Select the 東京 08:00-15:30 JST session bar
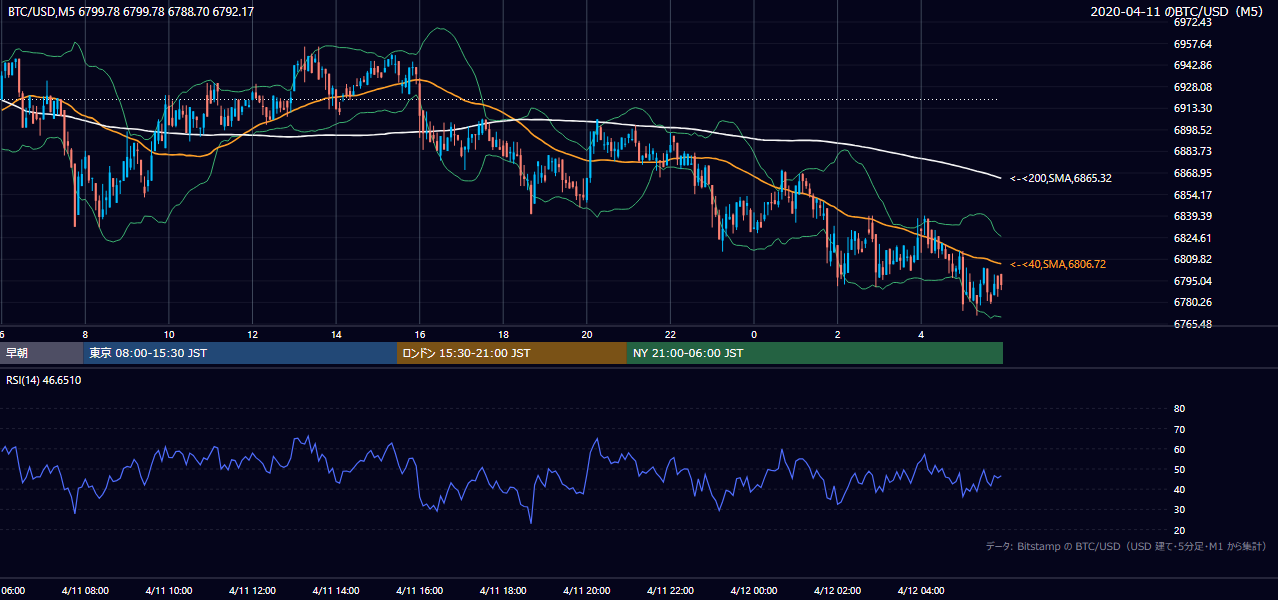This screenshot has width=1278, height=600. 240,353
